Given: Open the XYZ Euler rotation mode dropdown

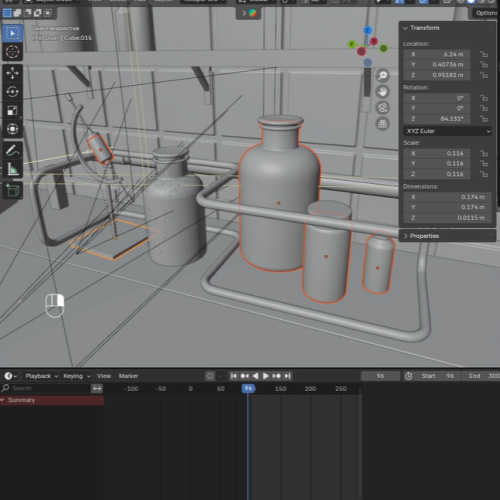Looking at the screenshot, I should (x=448, y=131).
